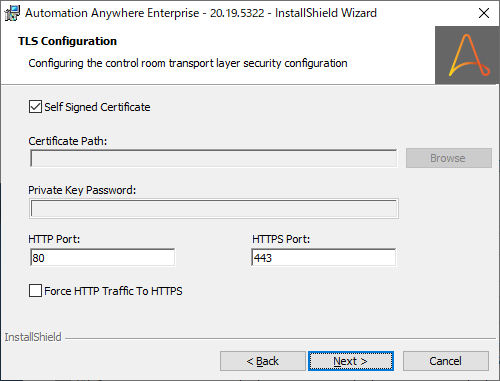Click the InstallShield footer label

[33, 337]
